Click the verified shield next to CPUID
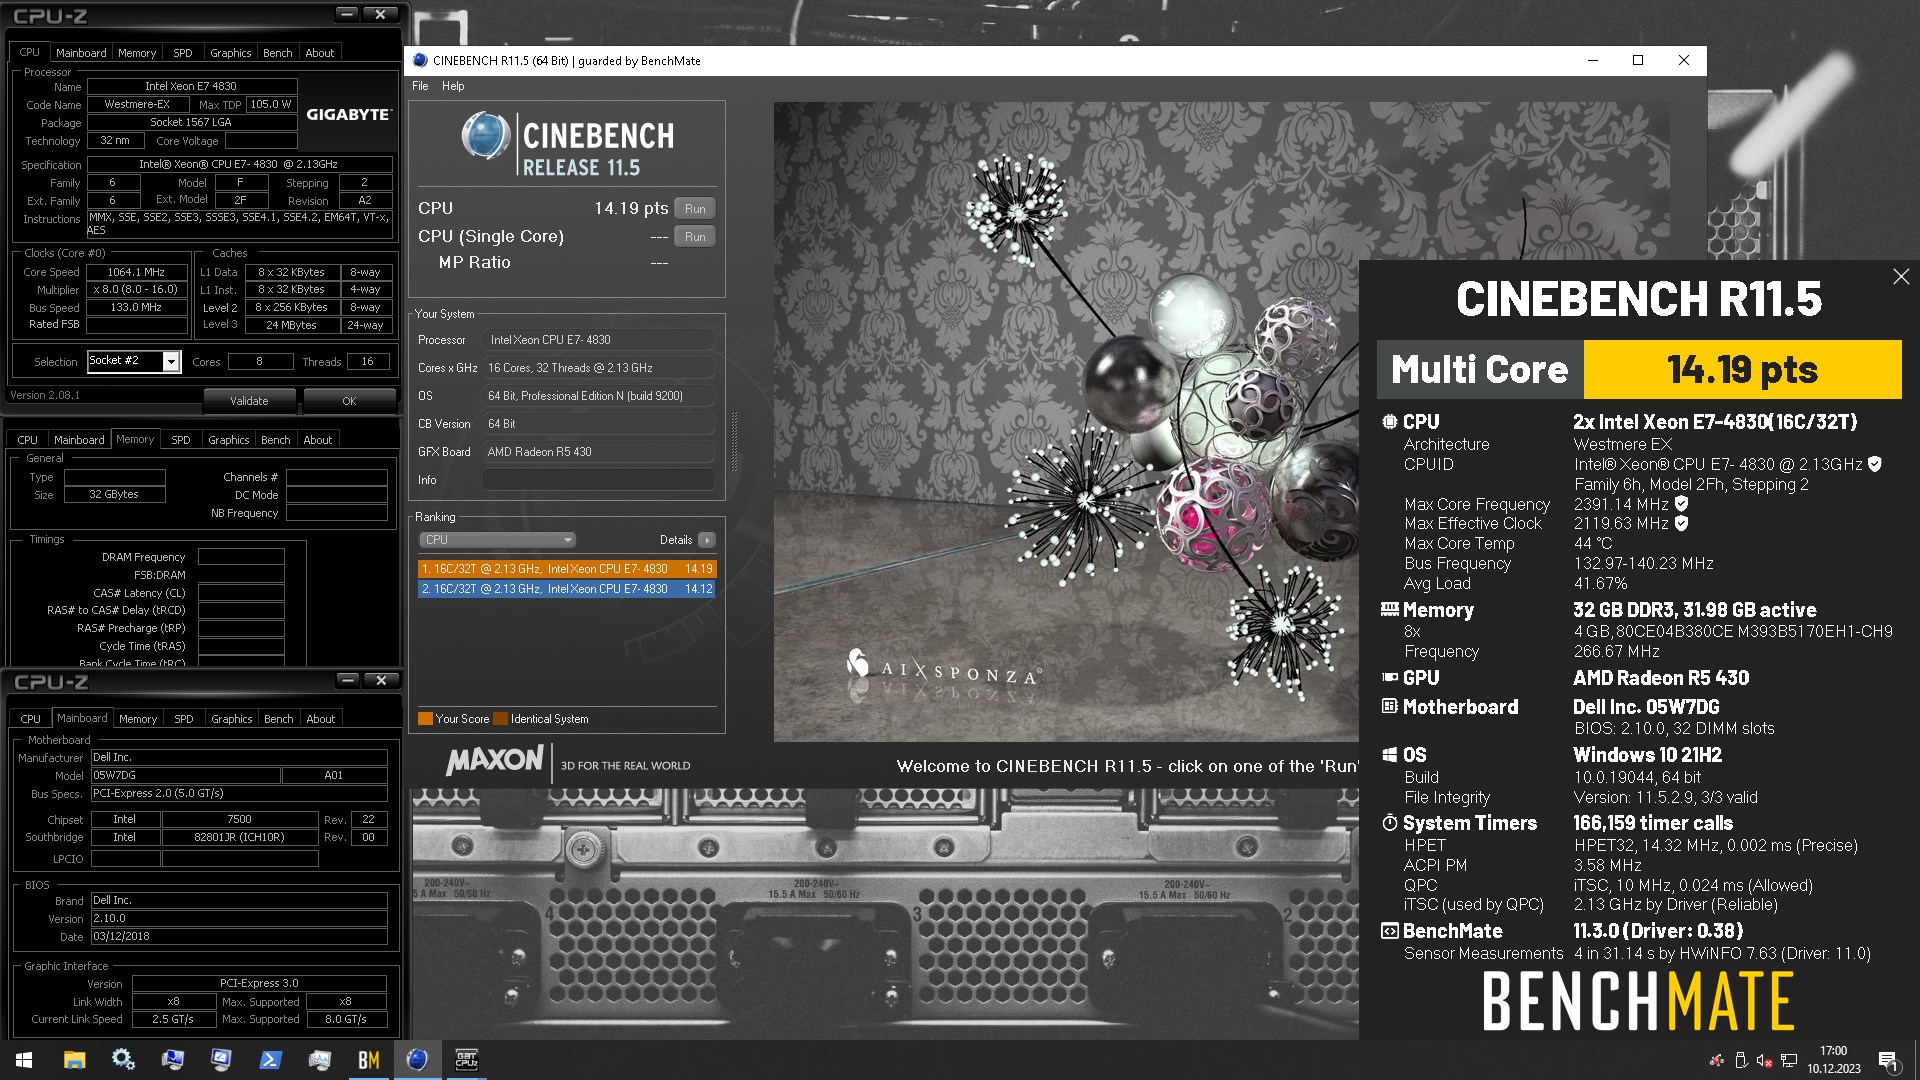 tap(1875, 464)
